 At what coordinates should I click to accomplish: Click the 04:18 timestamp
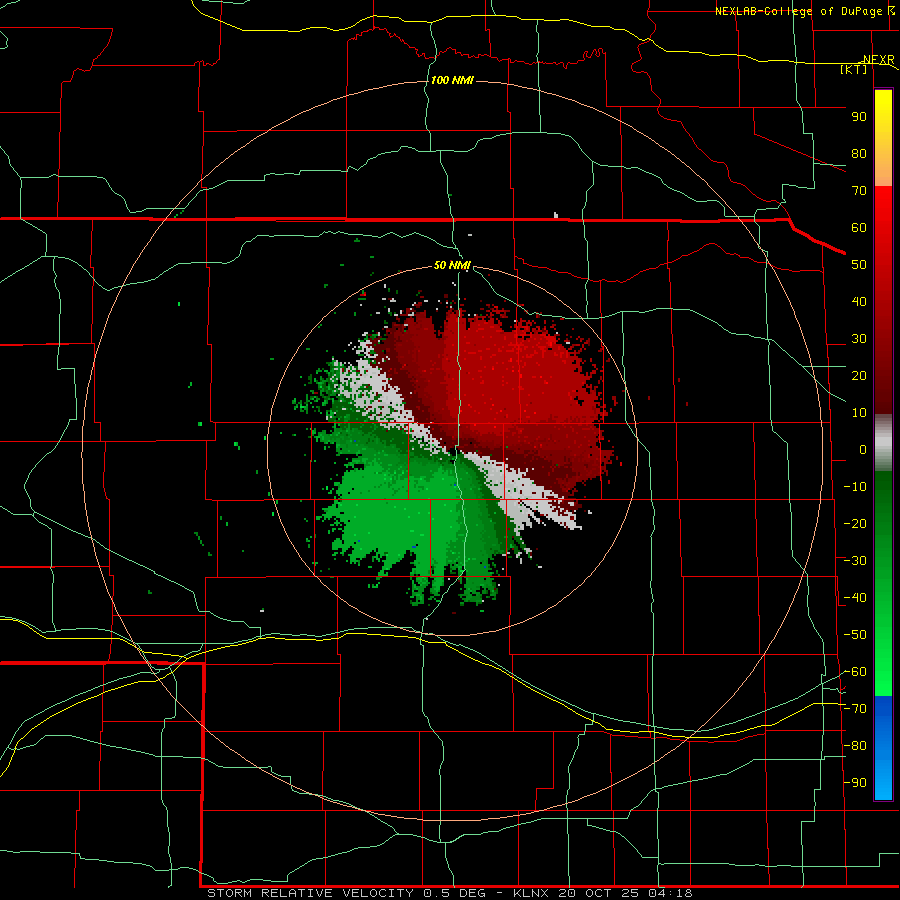coord(670,893)
